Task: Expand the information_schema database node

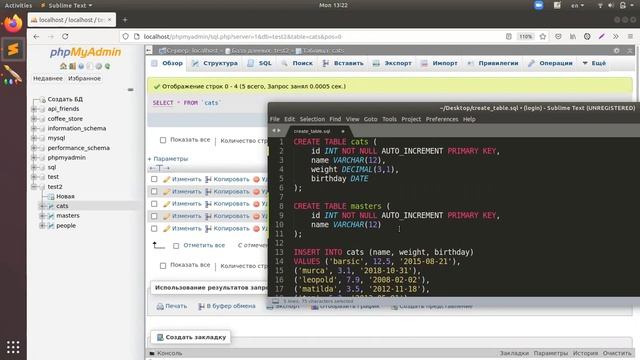Action: pos(34,129)
